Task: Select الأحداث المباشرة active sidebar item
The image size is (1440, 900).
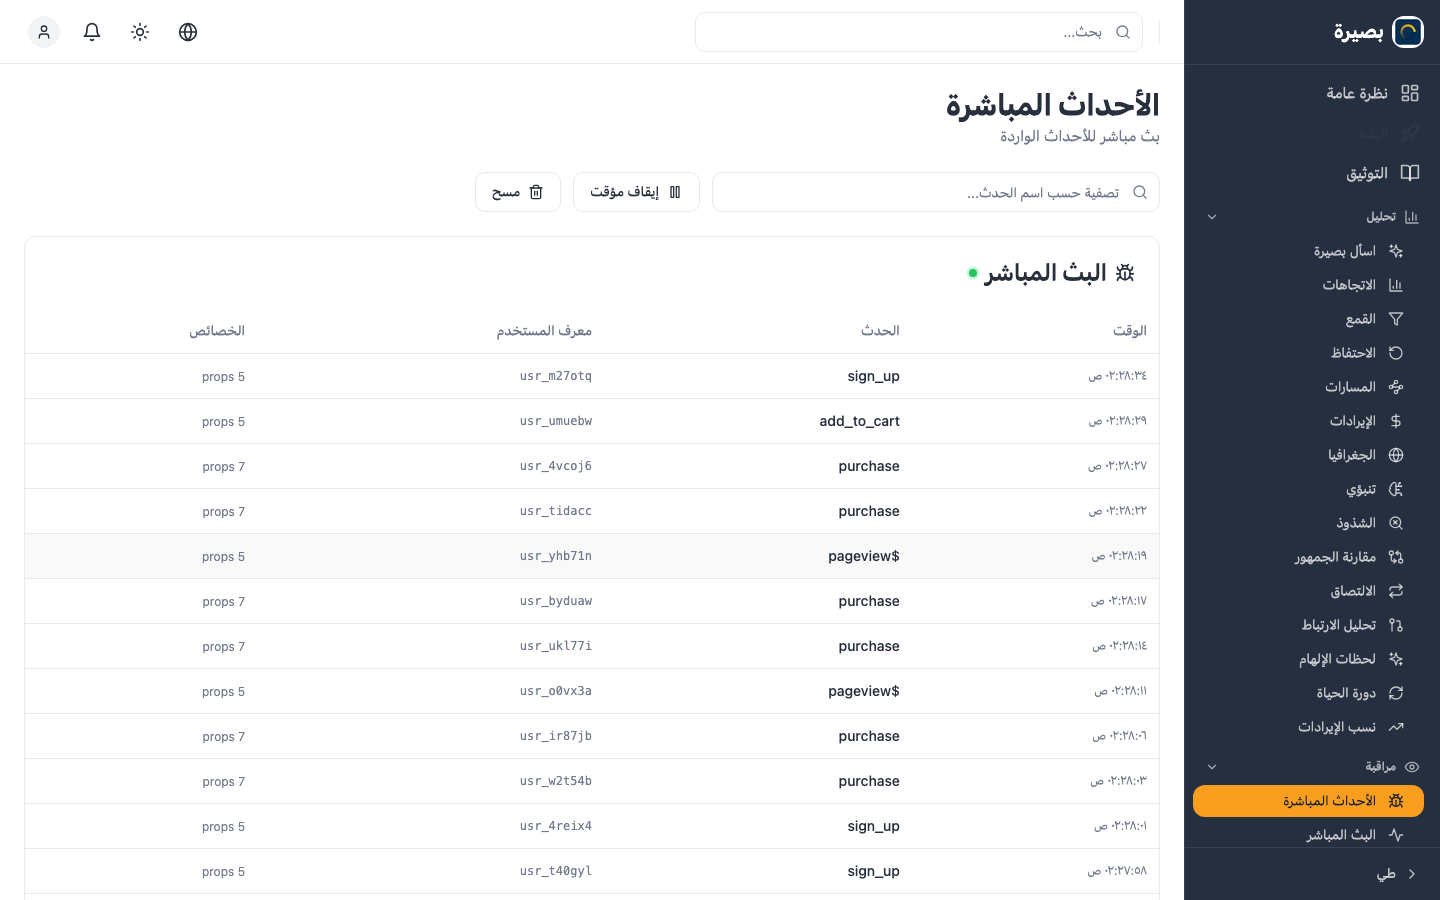Action: point(1308,801)
